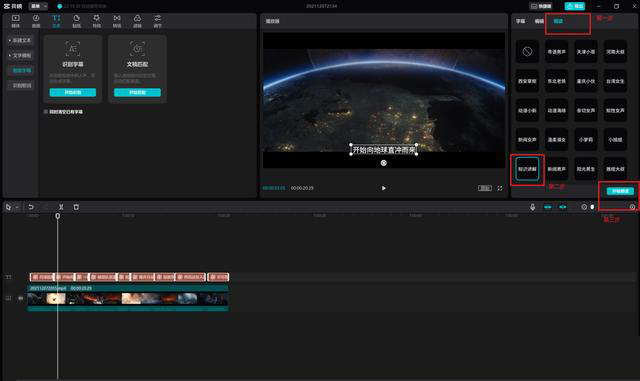Screen dimensions: 640x381
Task: Open the Audio tab icon
Action: (x=36, y=21)
